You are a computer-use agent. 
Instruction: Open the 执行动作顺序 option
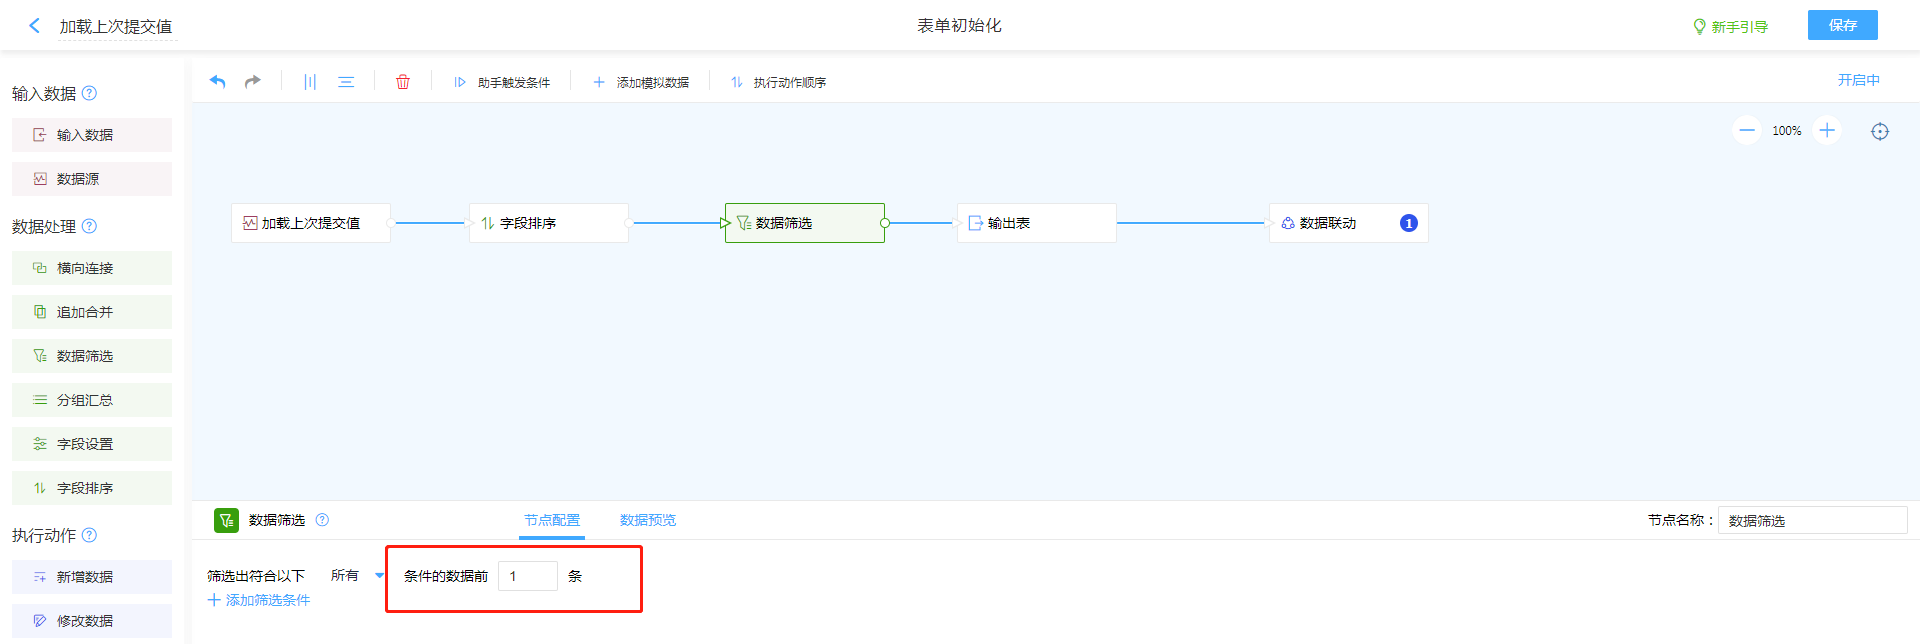click(778, 82)
